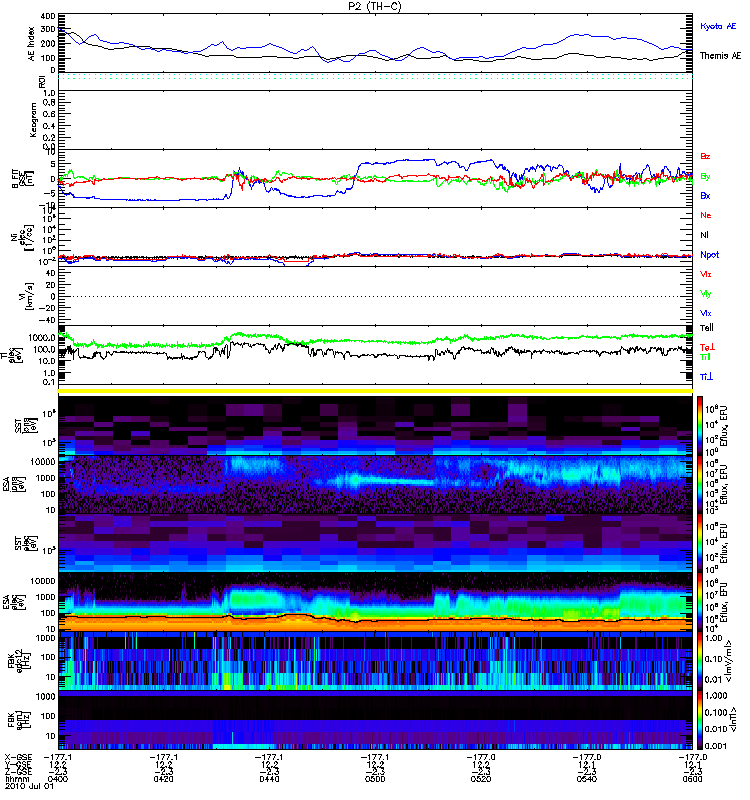The image size is (750, 800).
Task: Click the "Keogram" axis label
Action: (33, 119)
